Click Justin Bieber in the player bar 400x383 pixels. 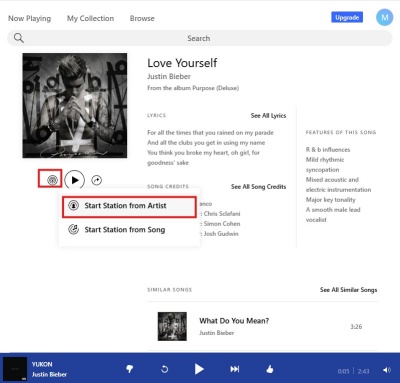pyautogui.click(x=49, y=375)
